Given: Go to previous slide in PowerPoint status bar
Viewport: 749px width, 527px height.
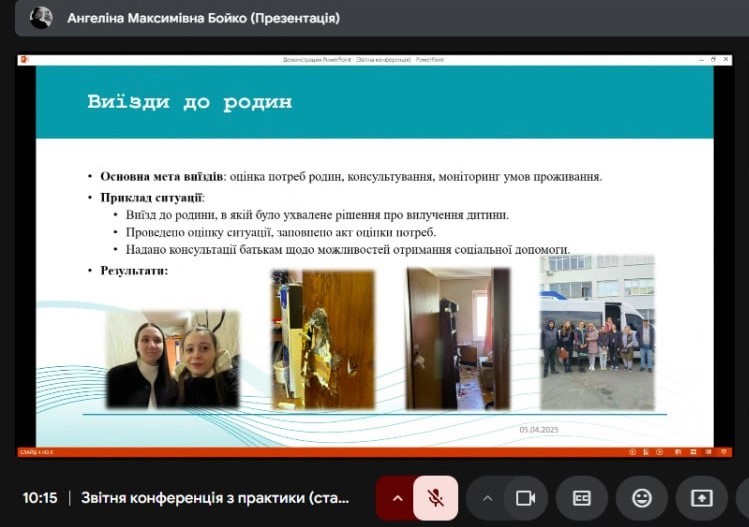Looking at the screenshot, I should click(x=632, y=452).
